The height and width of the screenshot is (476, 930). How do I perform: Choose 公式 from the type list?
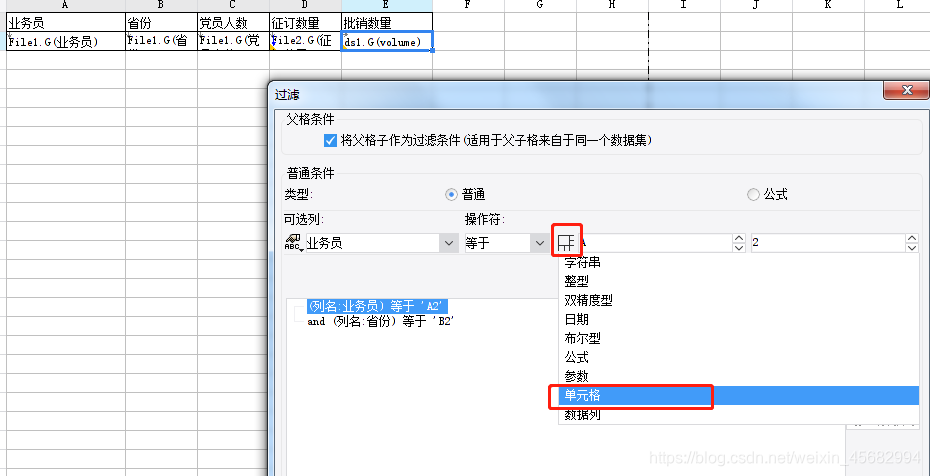[739, 357]
